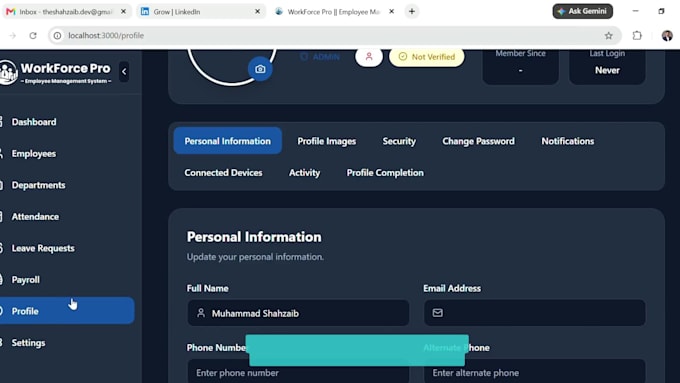Switch to the Connected Devices tab
Screen dimensions: 680x383
pos(223,173)
